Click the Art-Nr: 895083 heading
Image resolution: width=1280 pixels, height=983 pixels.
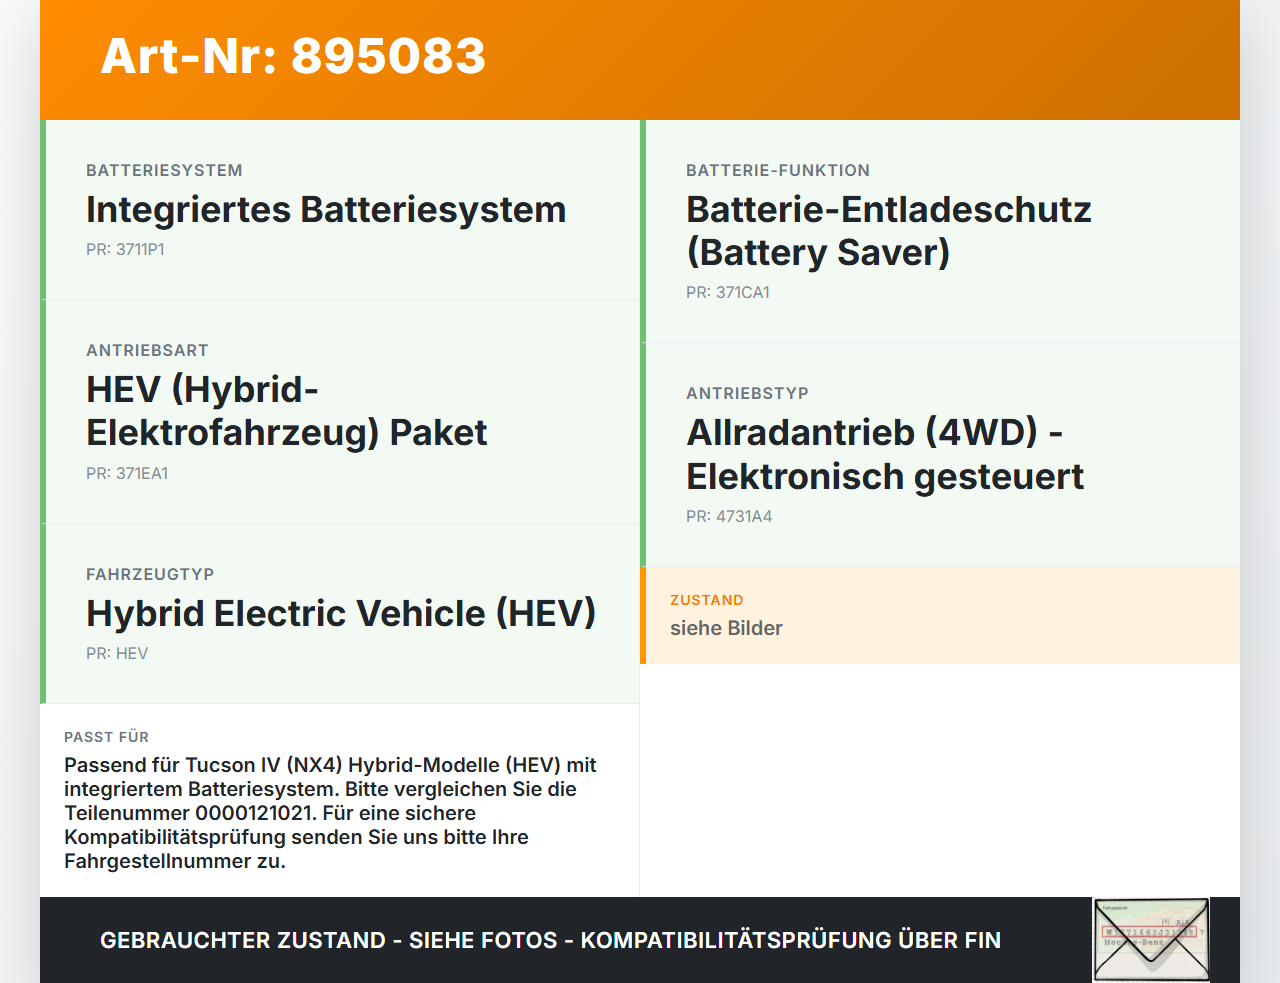293,56
